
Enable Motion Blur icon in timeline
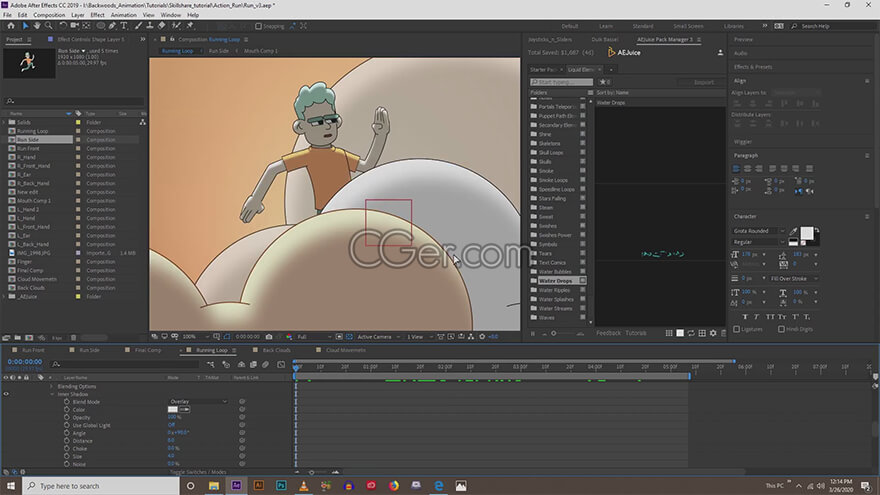pos(265,365)
